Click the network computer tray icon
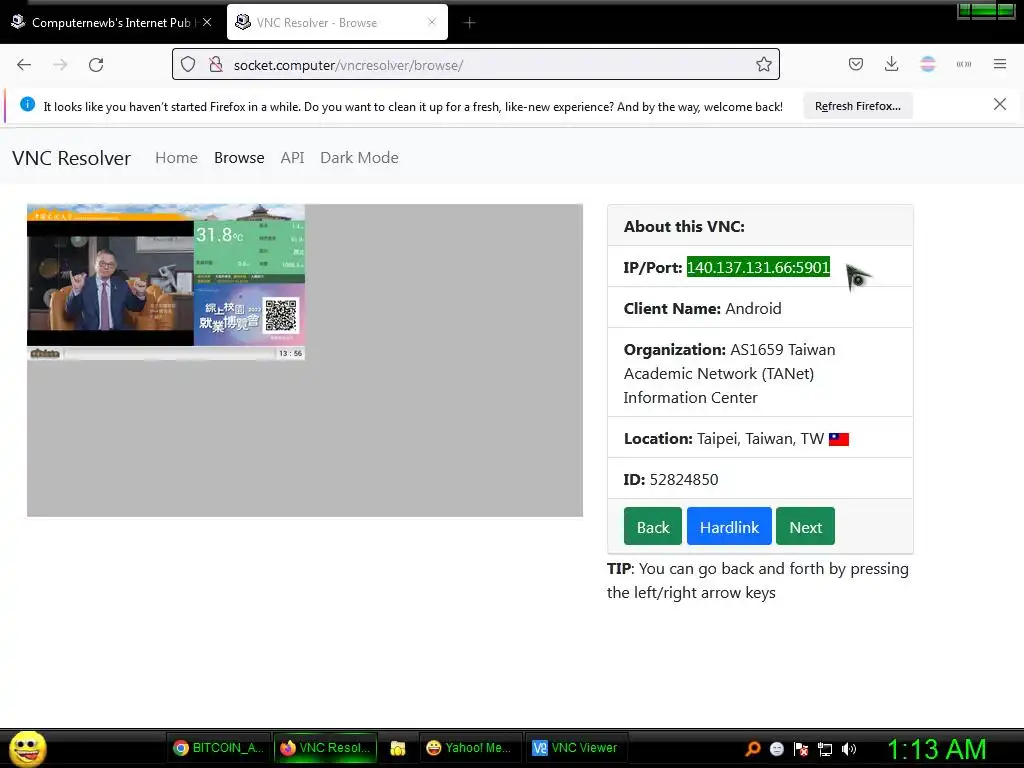1024x768 pixels. click(825, 749)
